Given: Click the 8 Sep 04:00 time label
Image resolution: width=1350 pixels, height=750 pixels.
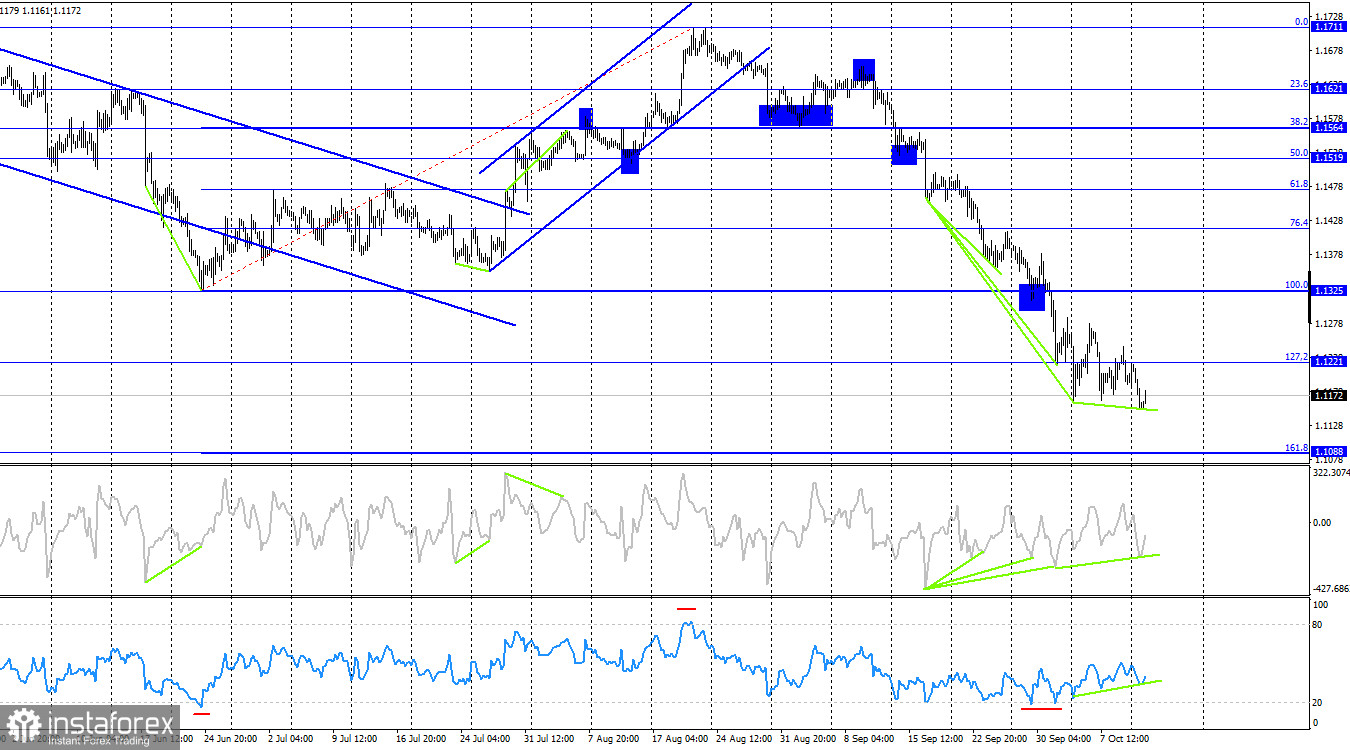Looking at the screenshot, I should [871, 739].
